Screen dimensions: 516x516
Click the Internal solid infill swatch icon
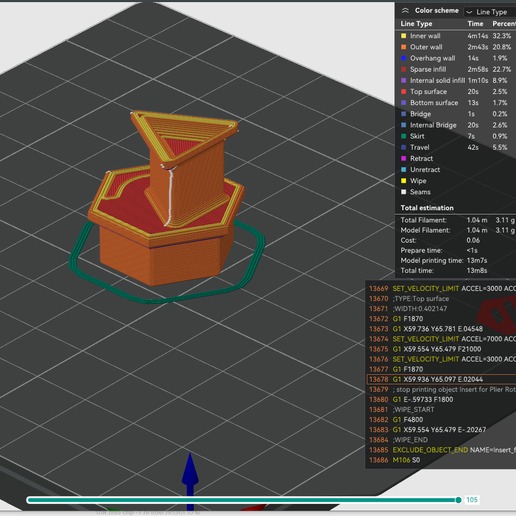click(x=404, y=80)
